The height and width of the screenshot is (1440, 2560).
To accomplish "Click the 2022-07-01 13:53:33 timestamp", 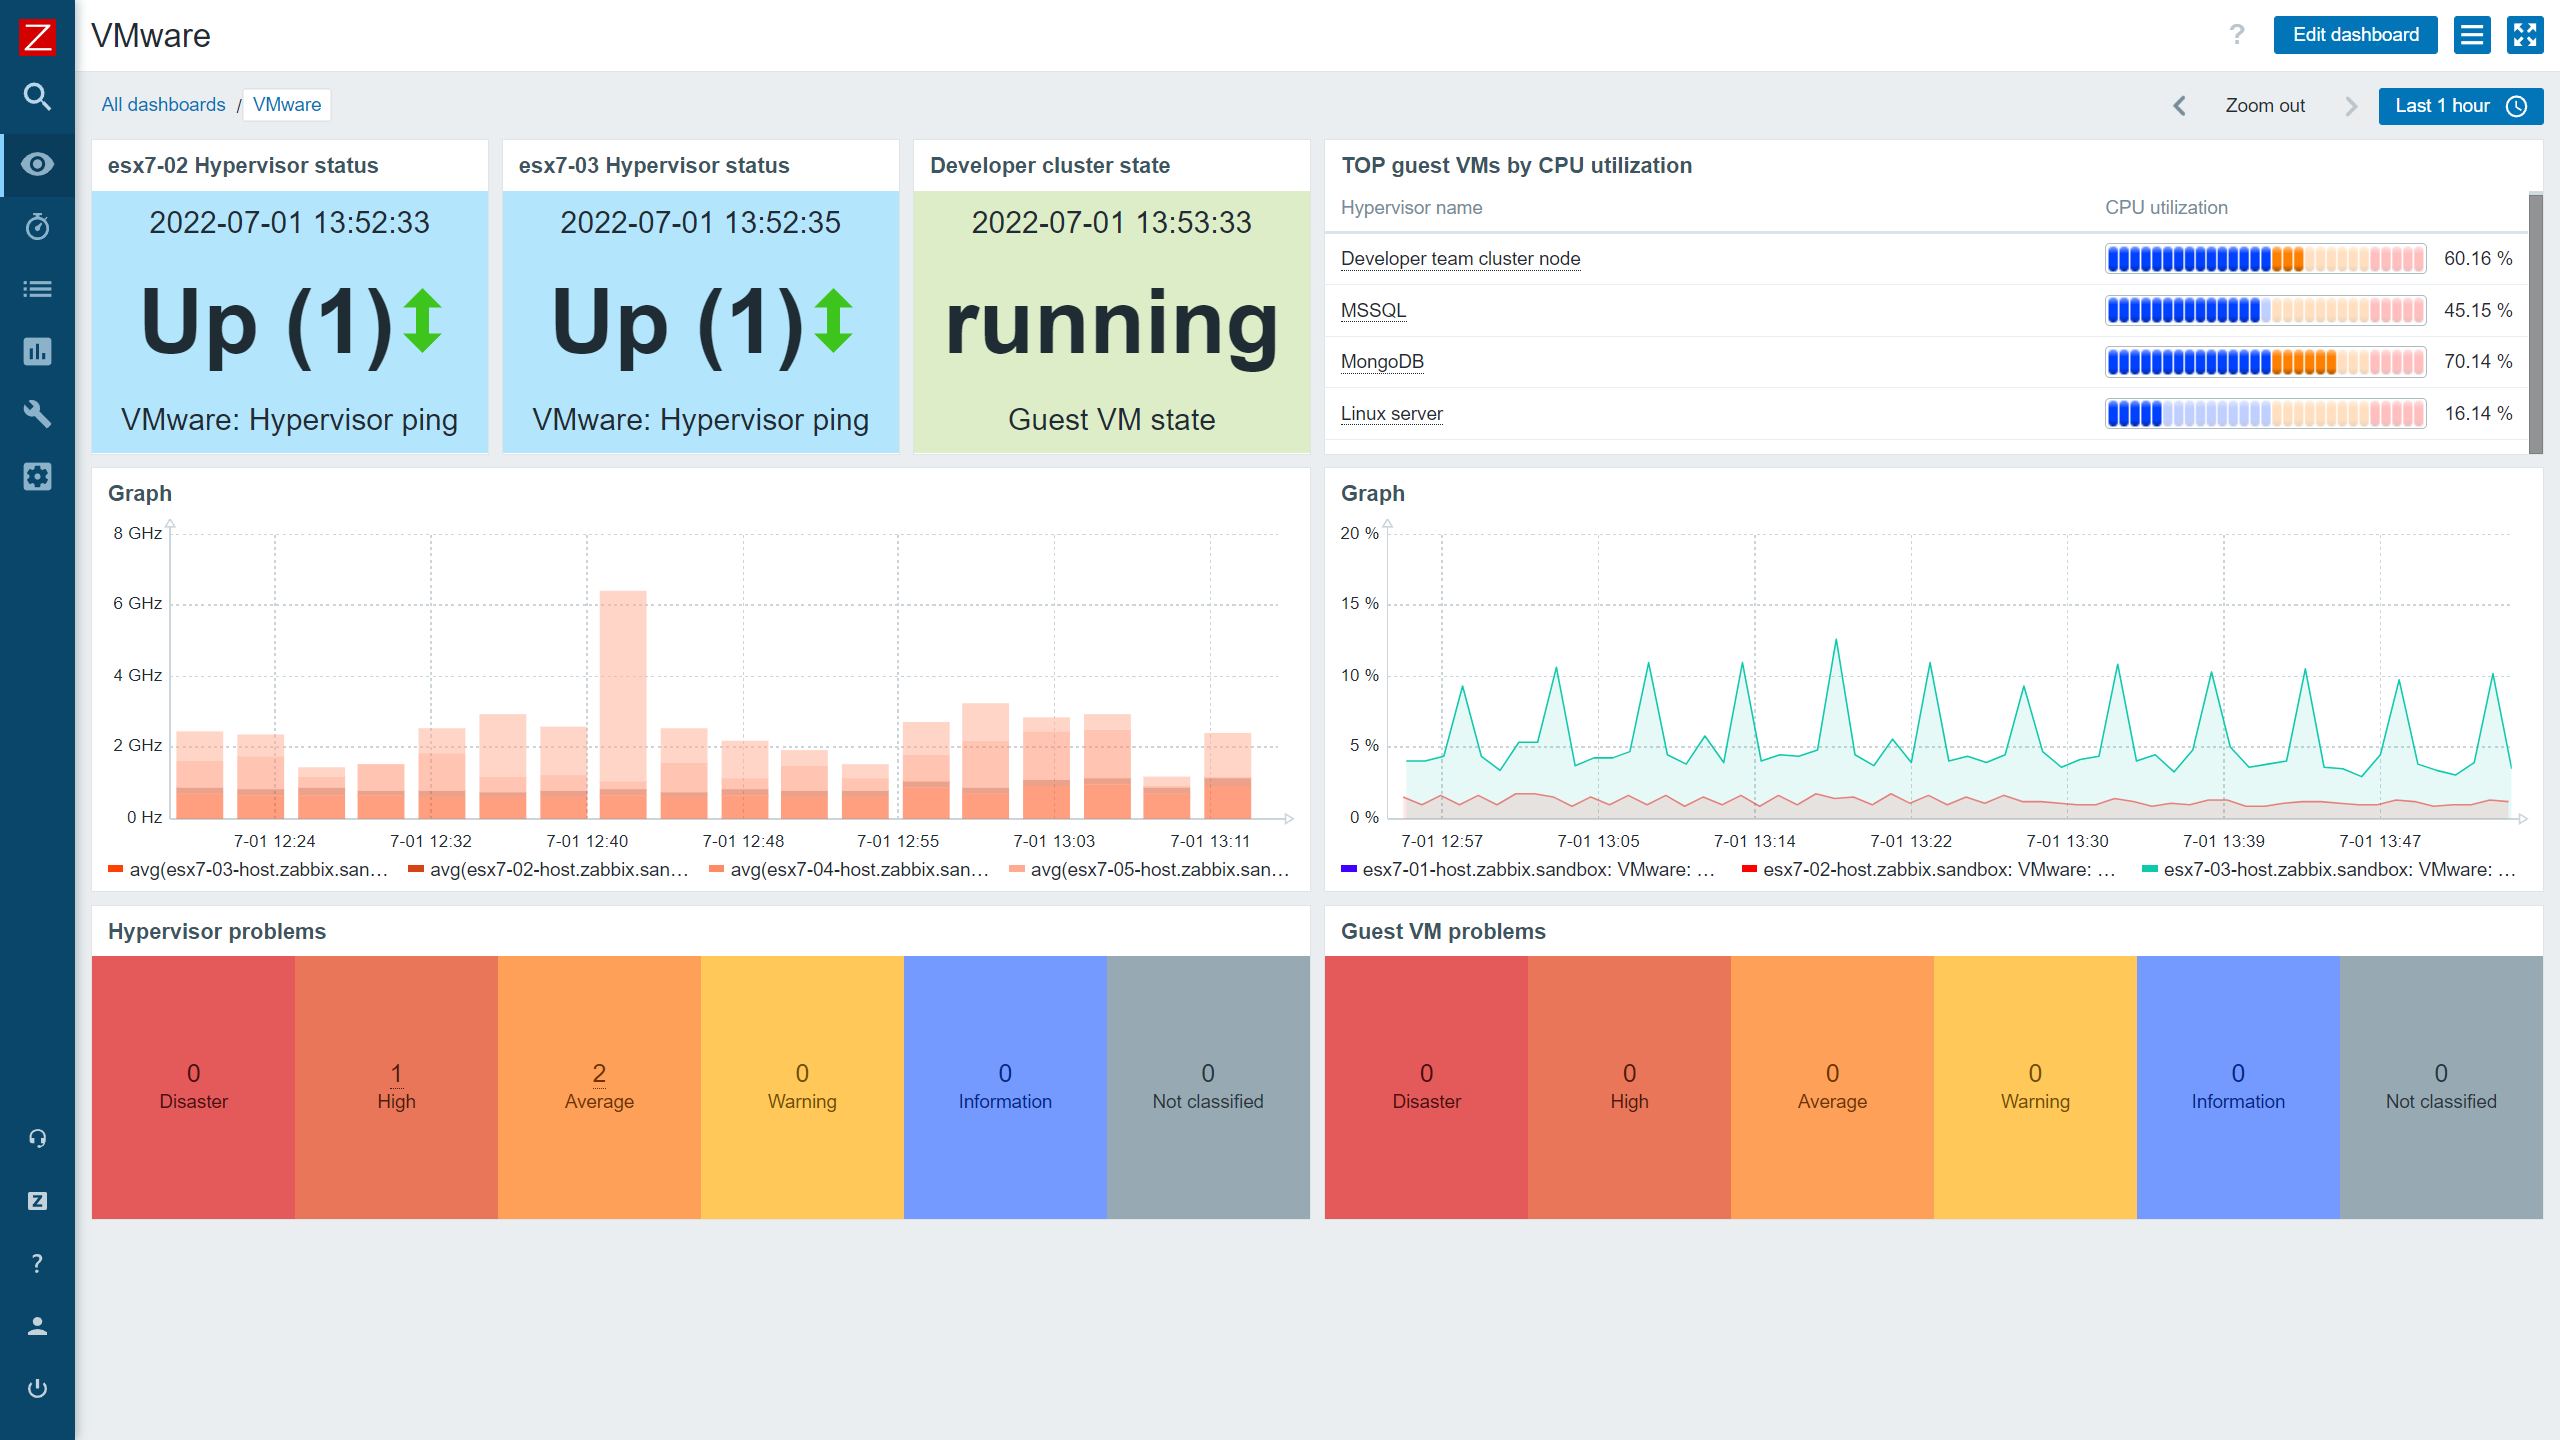I will (1111, 222).
